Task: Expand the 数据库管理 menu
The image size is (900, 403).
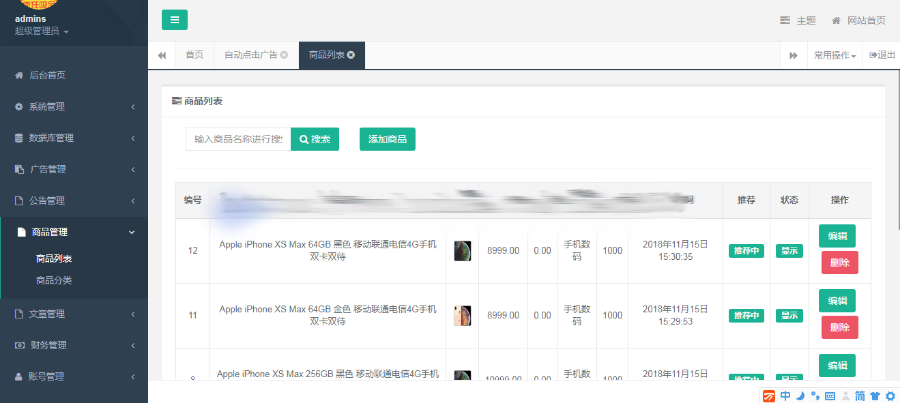Action: [x=73, y=138]
